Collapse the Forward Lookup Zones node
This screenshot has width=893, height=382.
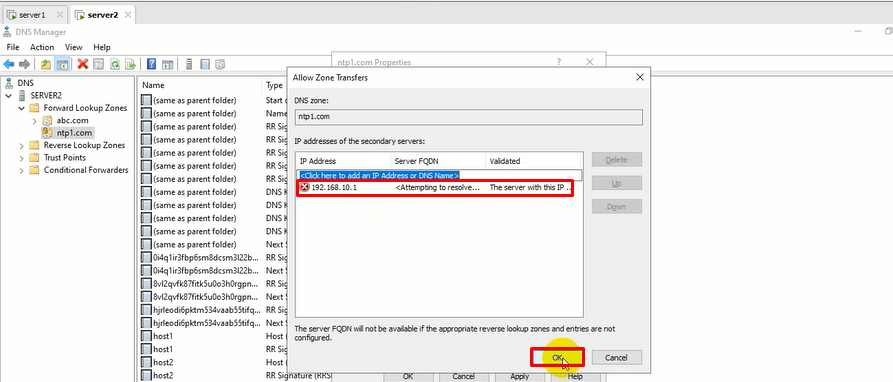pyautogui.click(x=22, y=108)
